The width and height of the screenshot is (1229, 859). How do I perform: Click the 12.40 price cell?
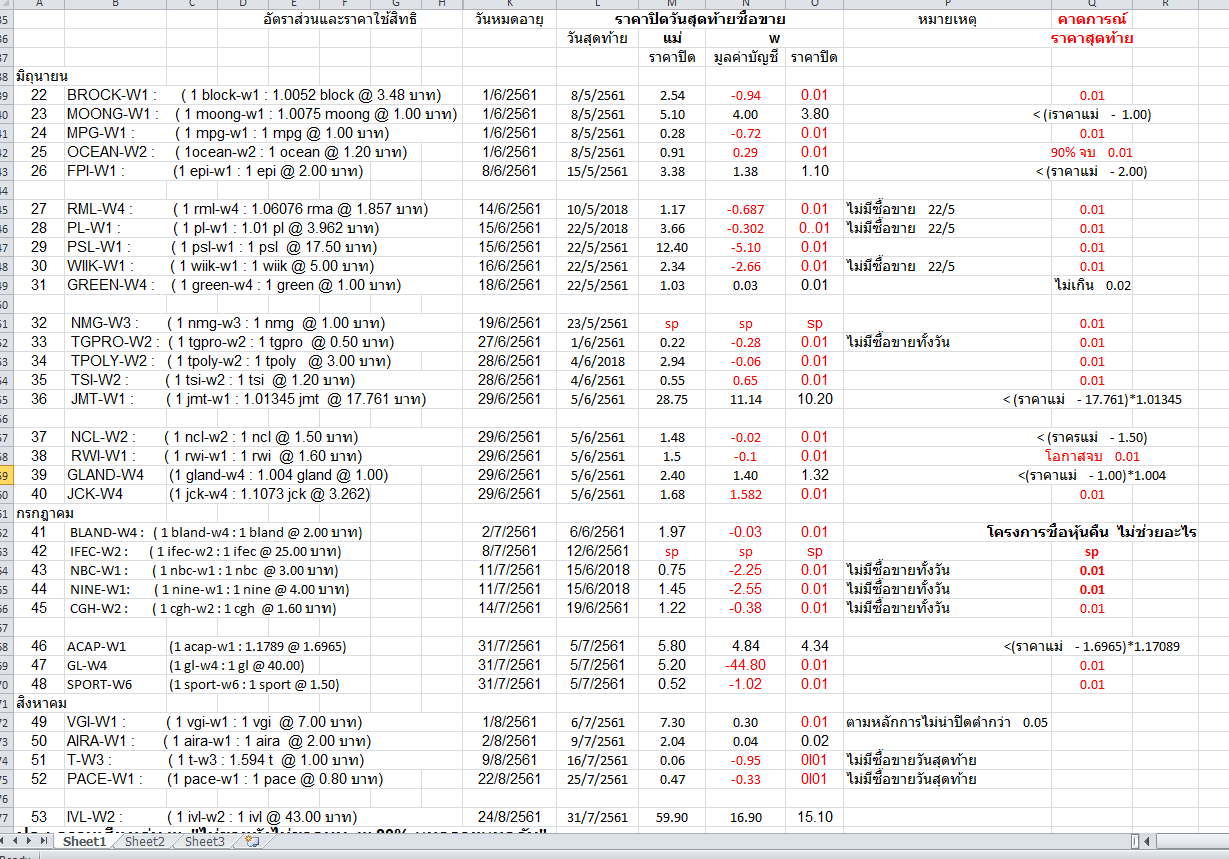point(673,247)
